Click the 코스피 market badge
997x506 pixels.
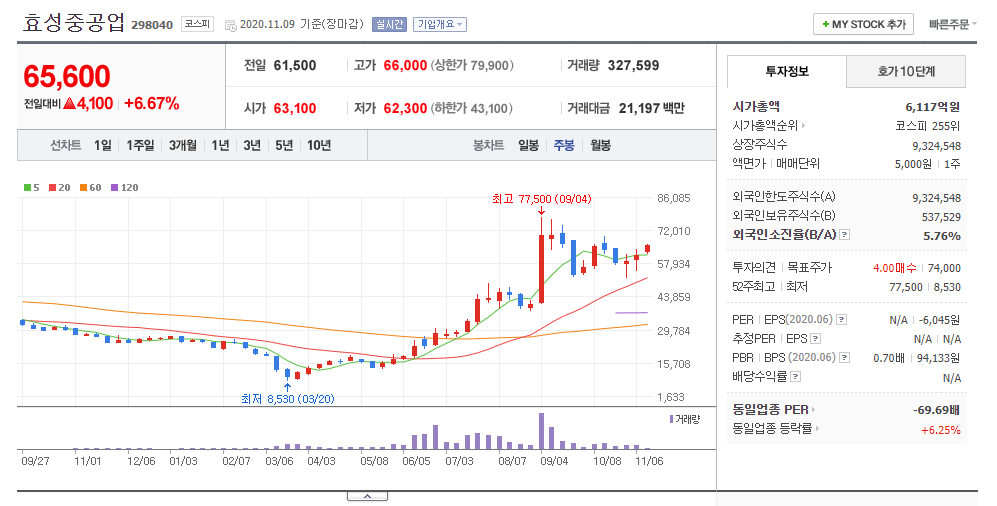pos(197,24)
